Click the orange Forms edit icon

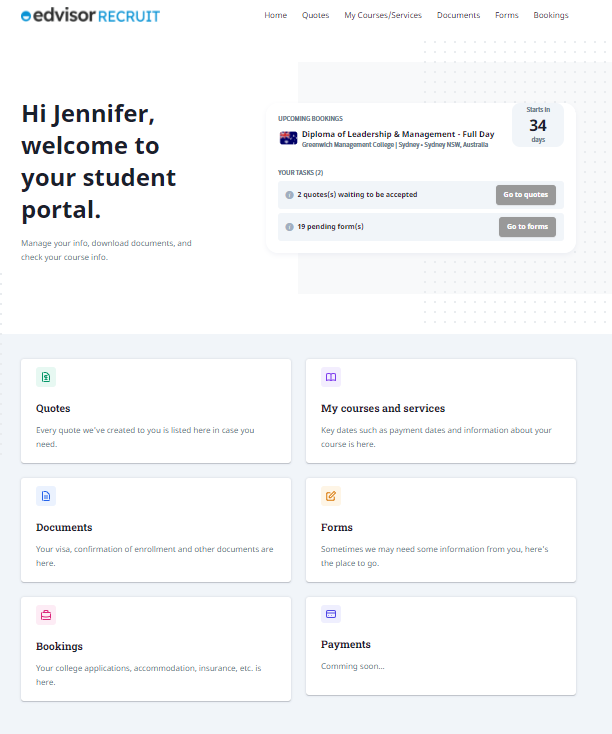point(331,496)
